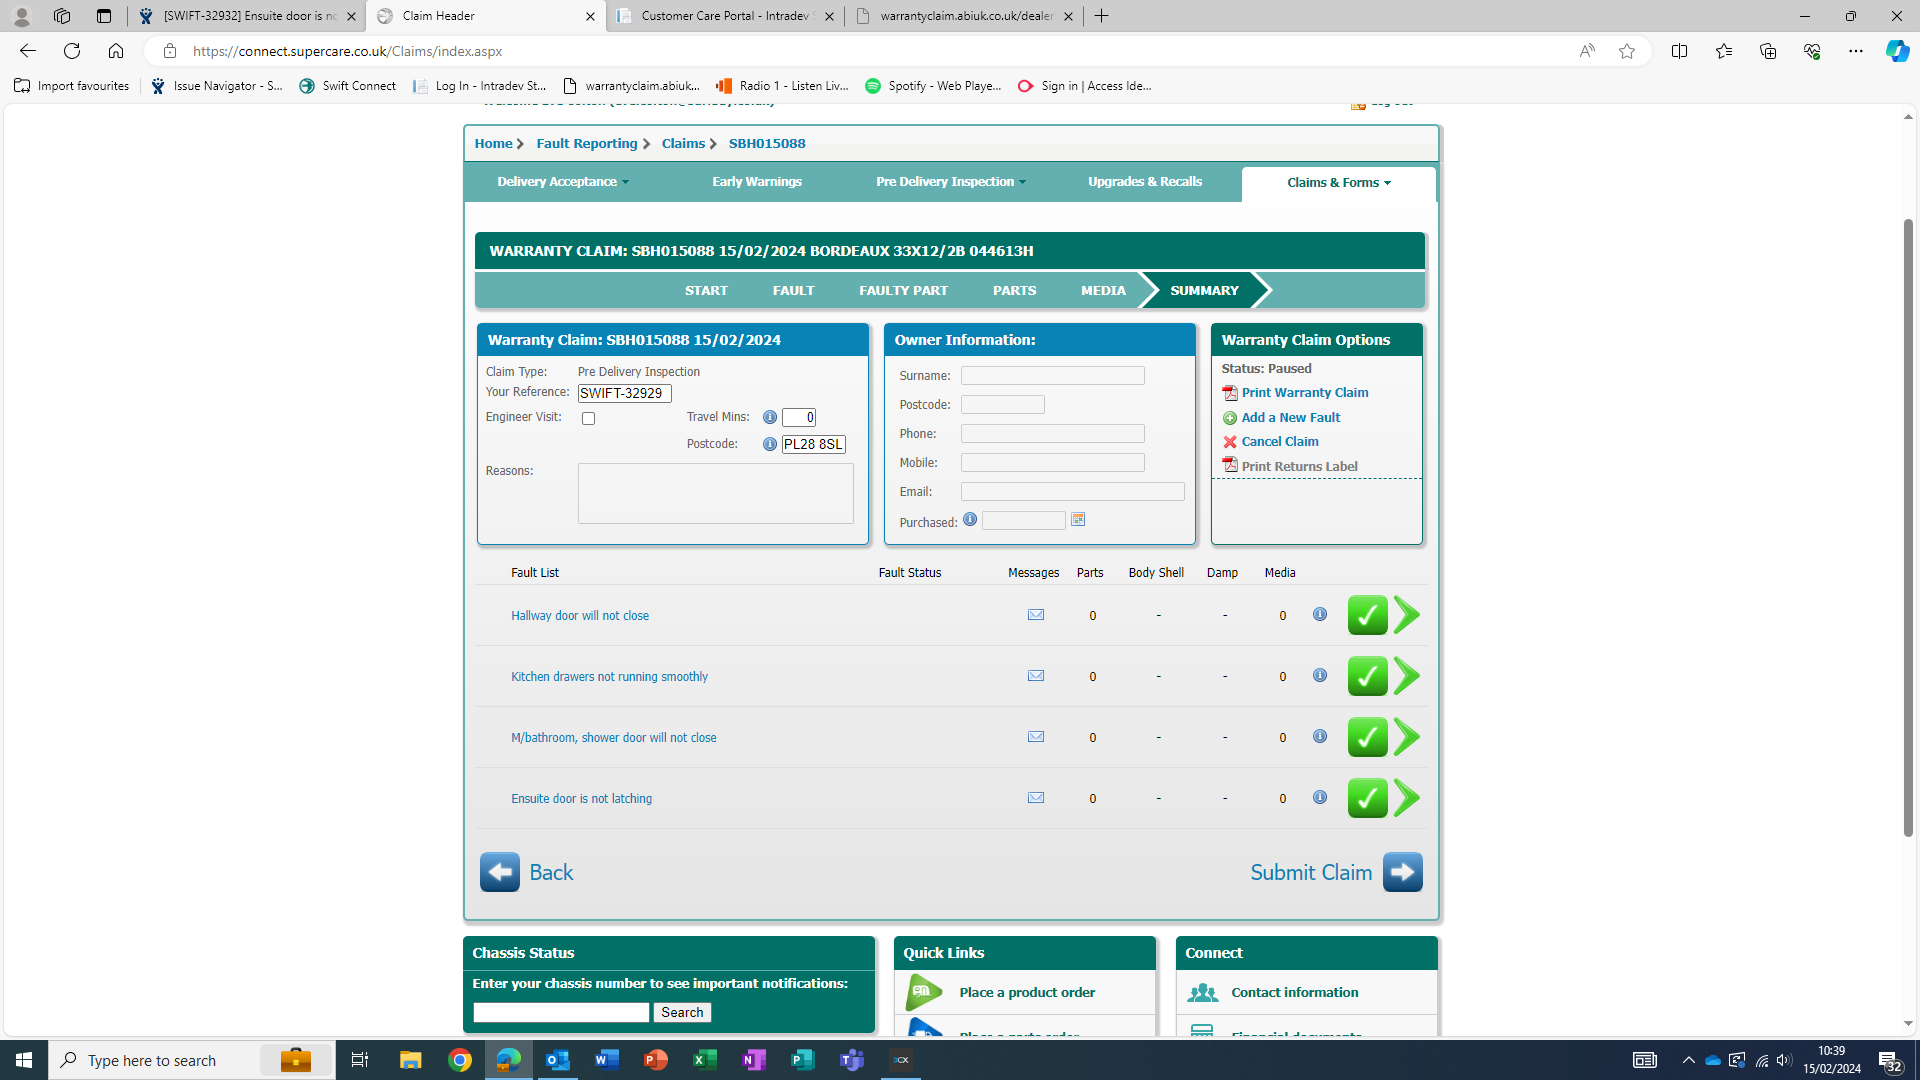Open the Claims & Forms dropdown tab
1920x1080 pixels.
(x=1338, y=183)
